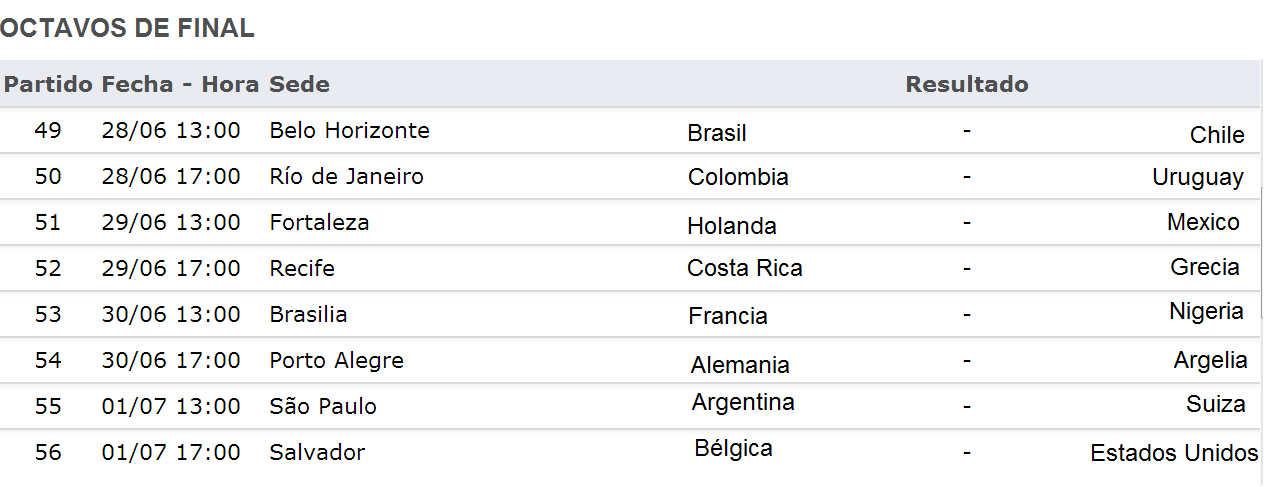Click Argelia team name
This screenshot has width=1268, height=487.
pyautogui.click(x=1210, y=360)
